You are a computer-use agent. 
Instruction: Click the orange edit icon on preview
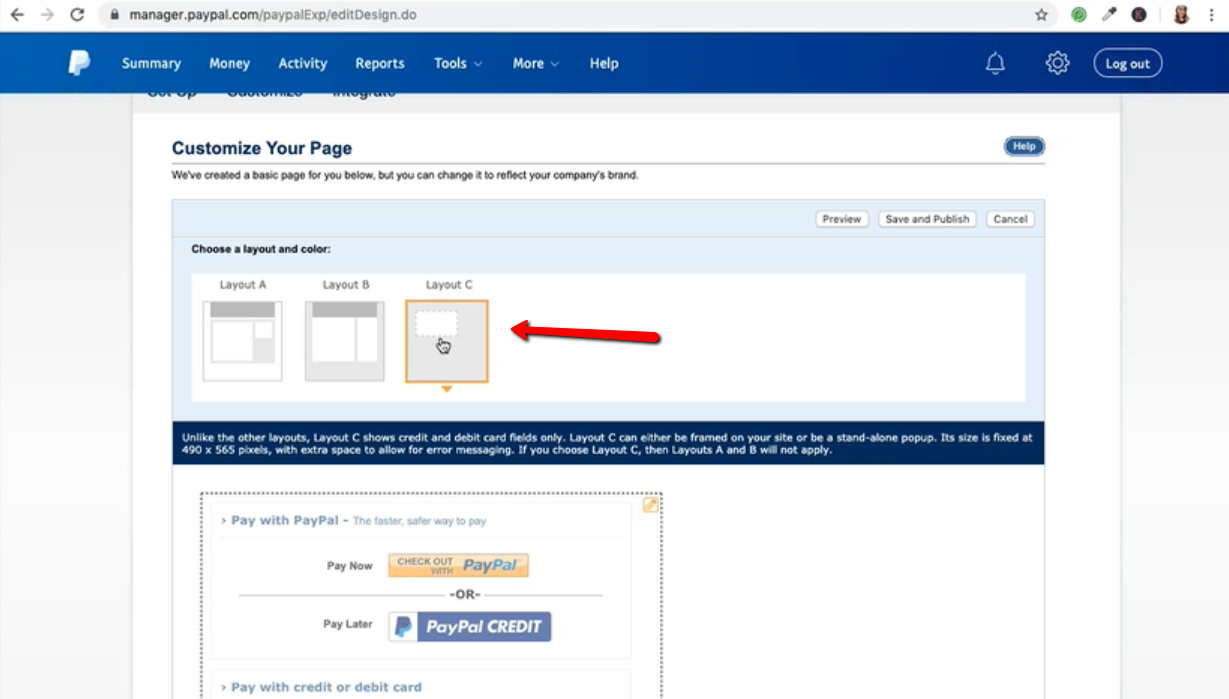650,505
